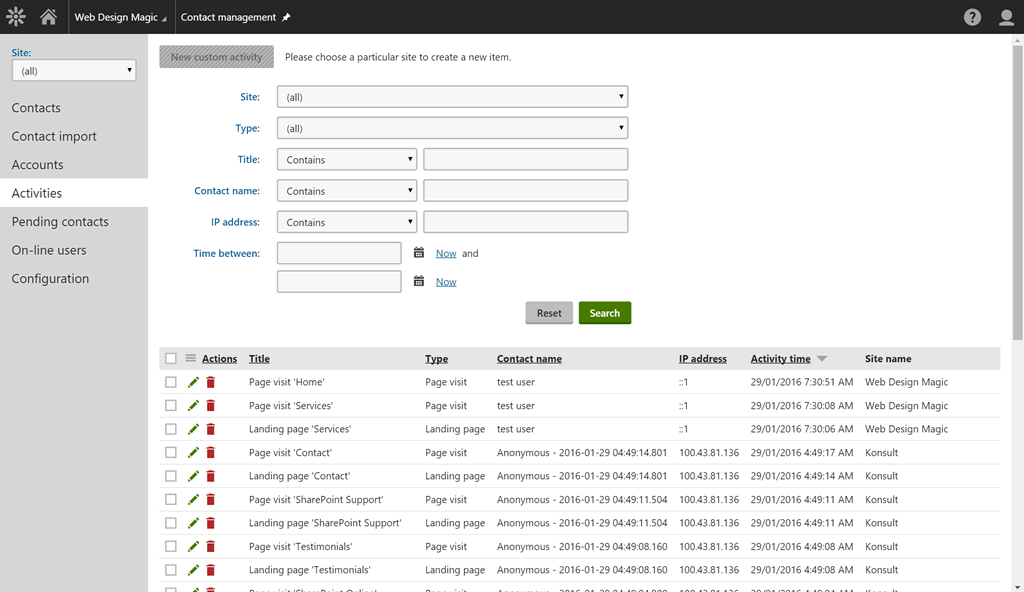1024x592 pixels.
Task: Open the Kentico application list logo
Action: (15, 17)
